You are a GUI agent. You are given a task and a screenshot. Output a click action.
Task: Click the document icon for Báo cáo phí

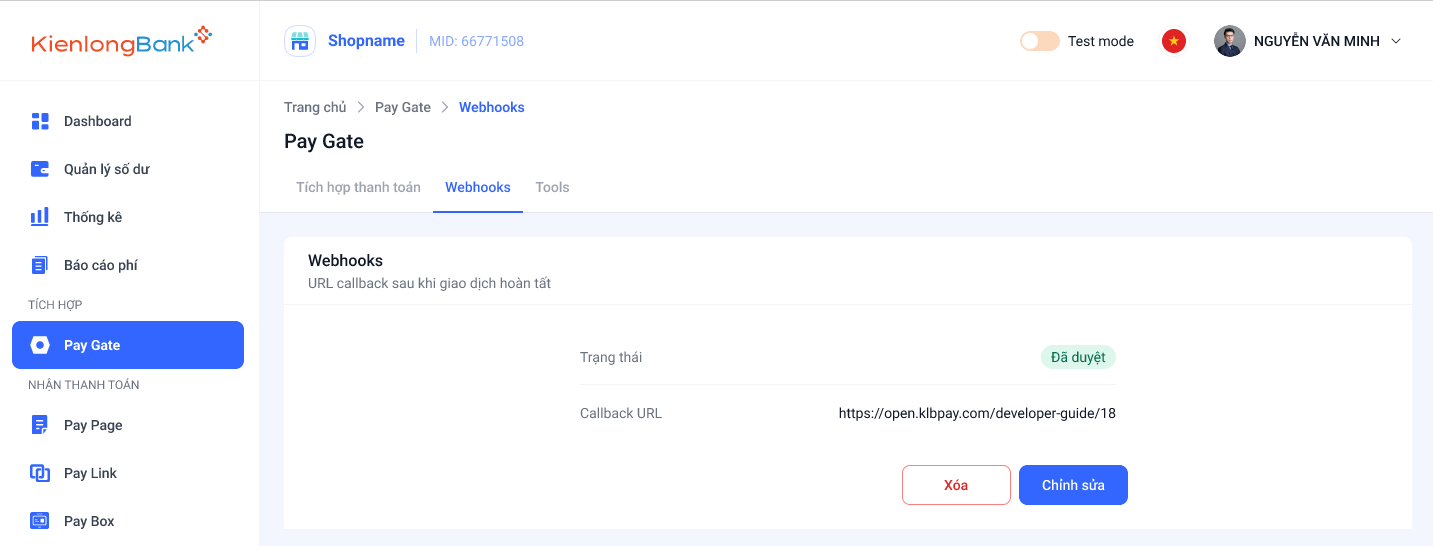pyautogui.click(x=40, y=265)
